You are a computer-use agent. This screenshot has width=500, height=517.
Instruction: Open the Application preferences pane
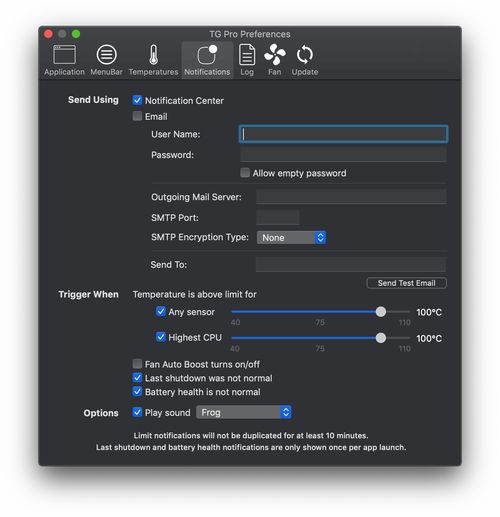[x=64, y=60]
